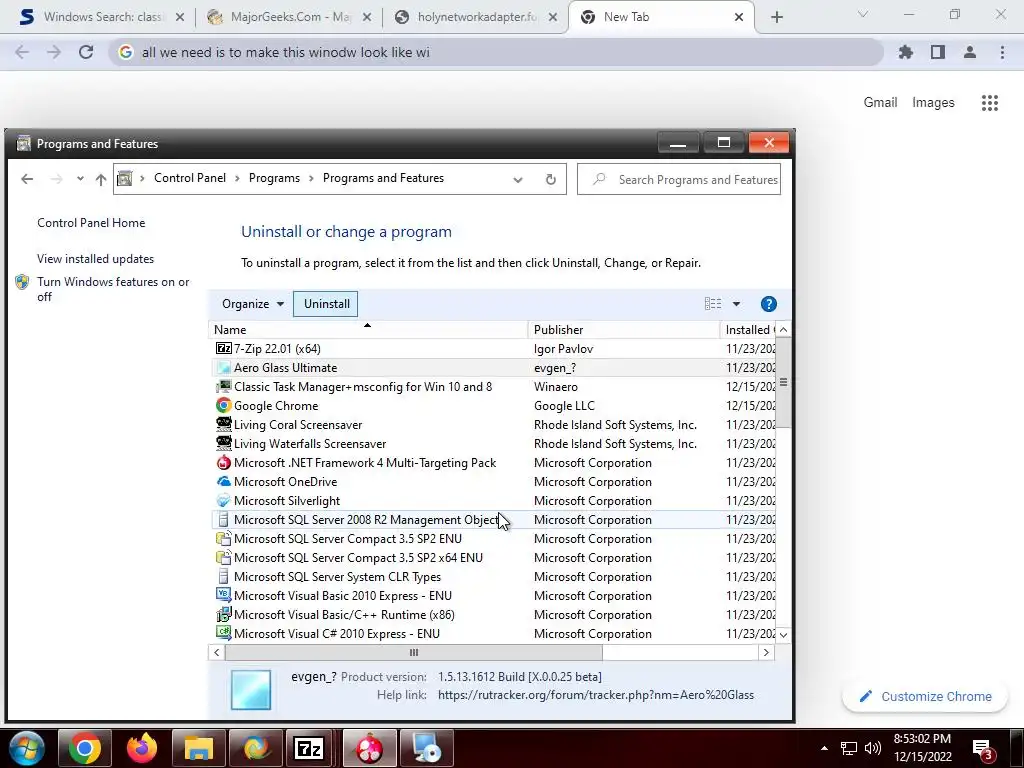Open Google Images link
The image size is (1024, 768).
click(x=933, y=103)
